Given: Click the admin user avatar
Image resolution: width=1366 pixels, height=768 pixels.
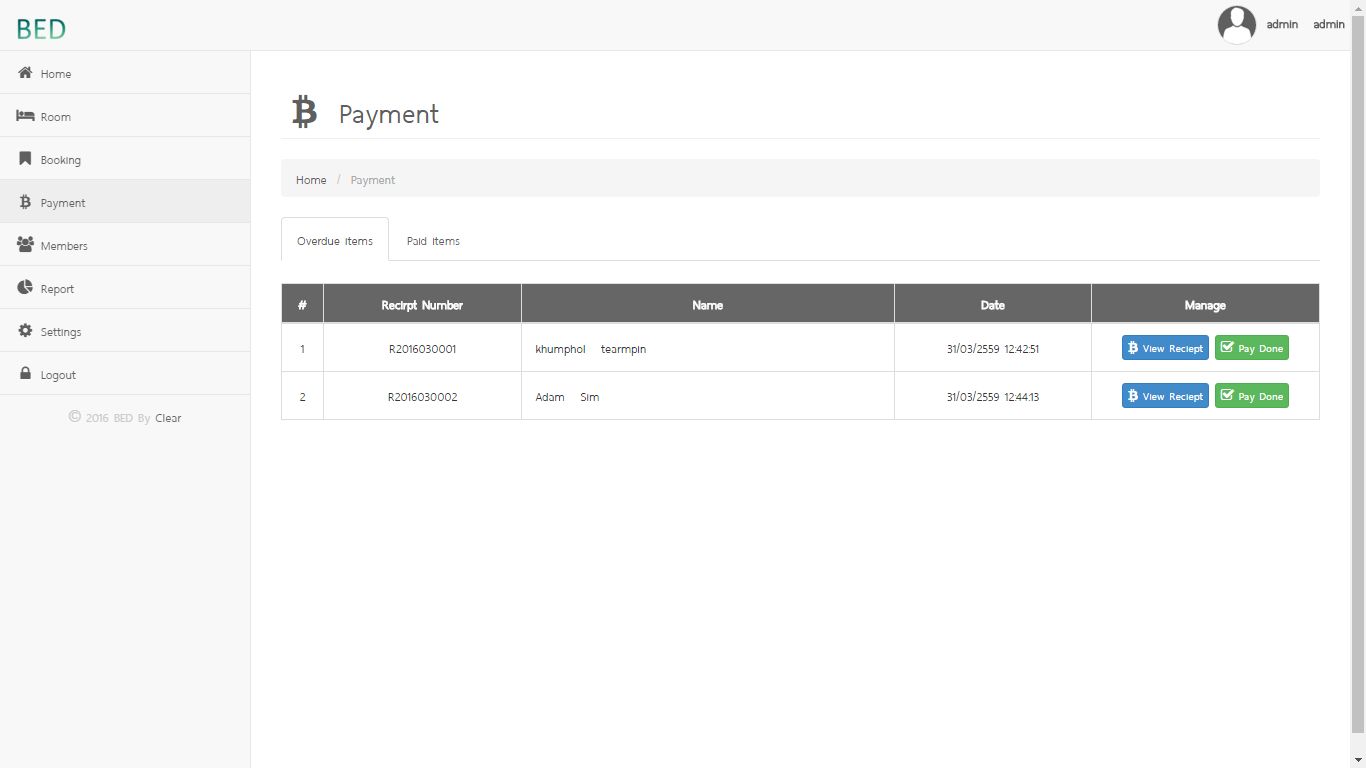Looking at the screenshot, I should pyautogui.click(x=1236, y=25).
